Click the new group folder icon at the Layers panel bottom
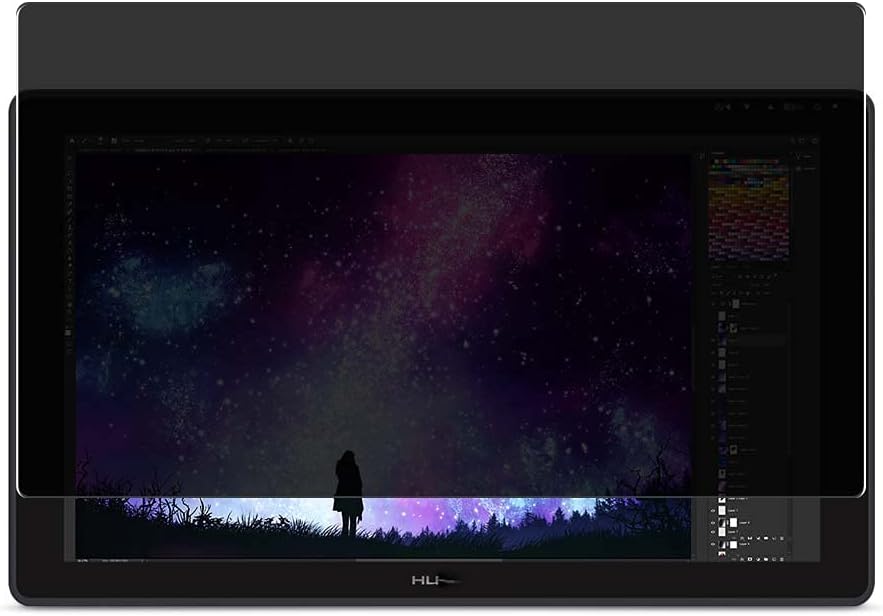 click(766, 559)
